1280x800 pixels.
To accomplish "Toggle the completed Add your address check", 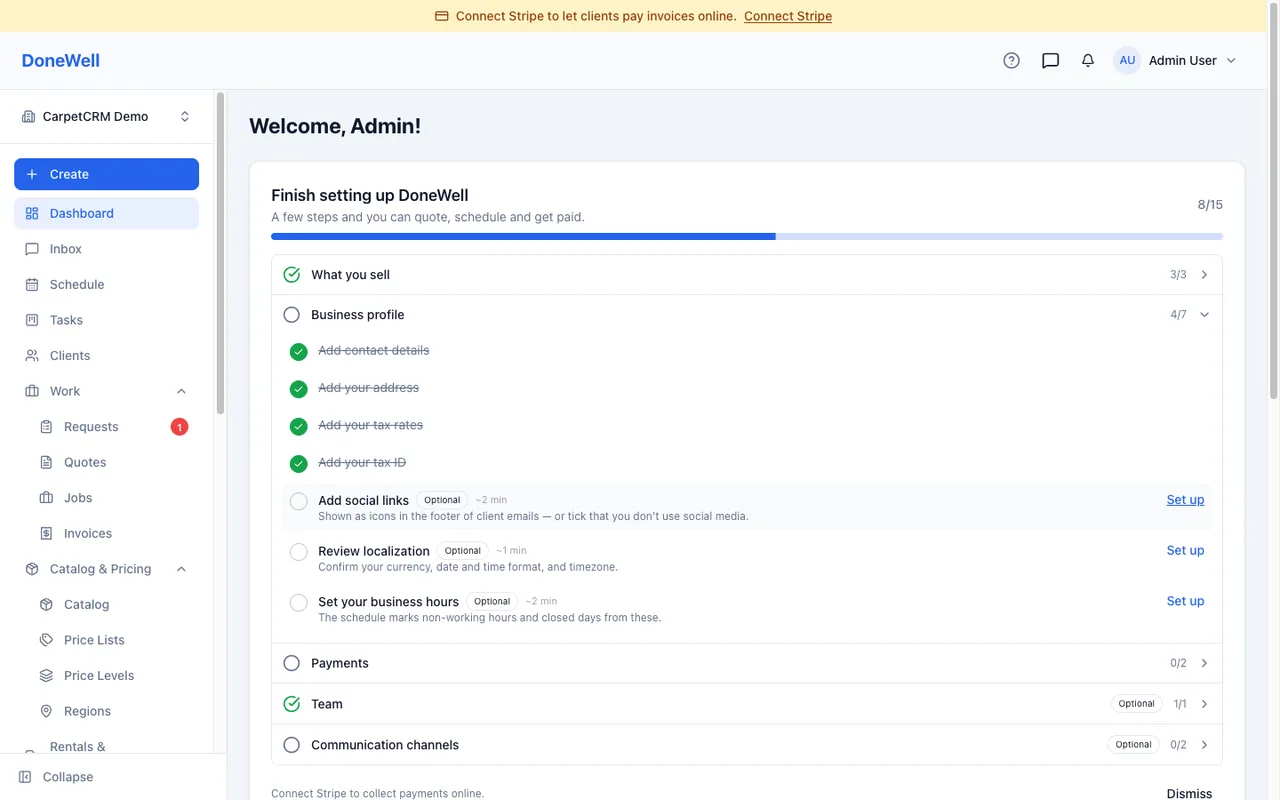I will point(299,389).
